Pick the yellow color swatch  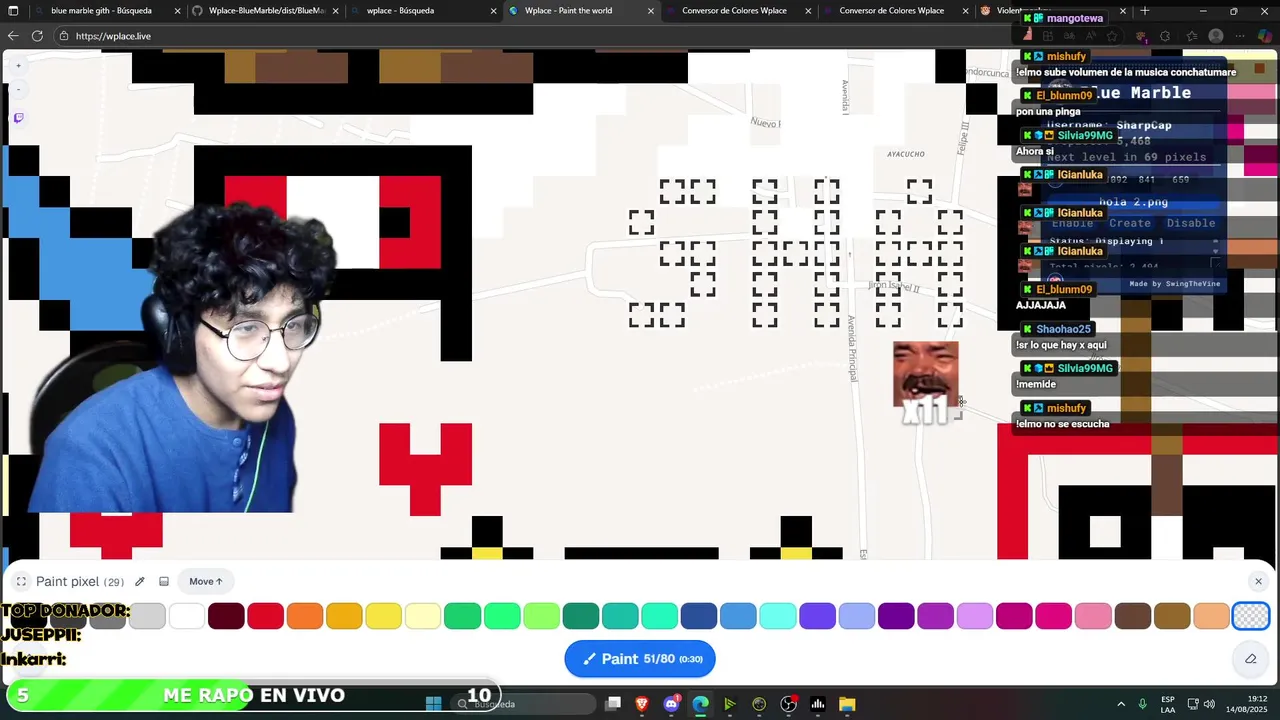coord(384,616)
